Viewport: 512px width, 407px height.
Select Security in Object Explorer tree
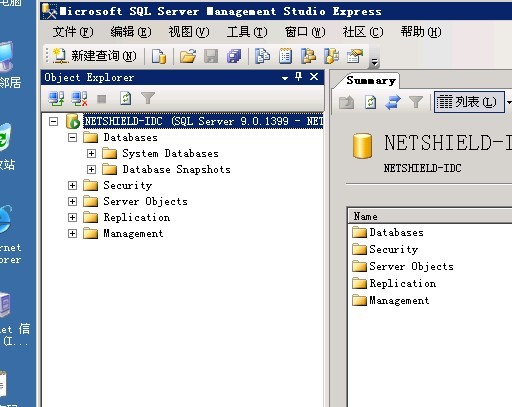[128, 185]
